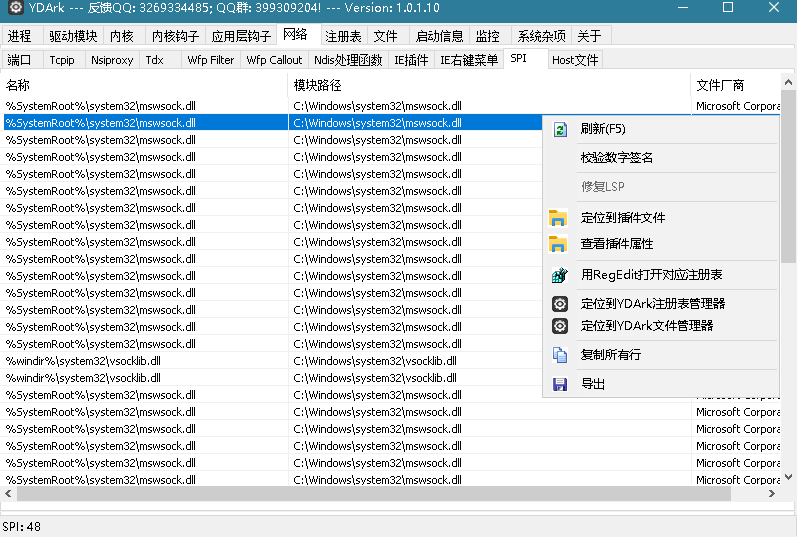Open the 驱动模块 tab
This screenshot has width=797, height=537.
(x=73, y=36)
